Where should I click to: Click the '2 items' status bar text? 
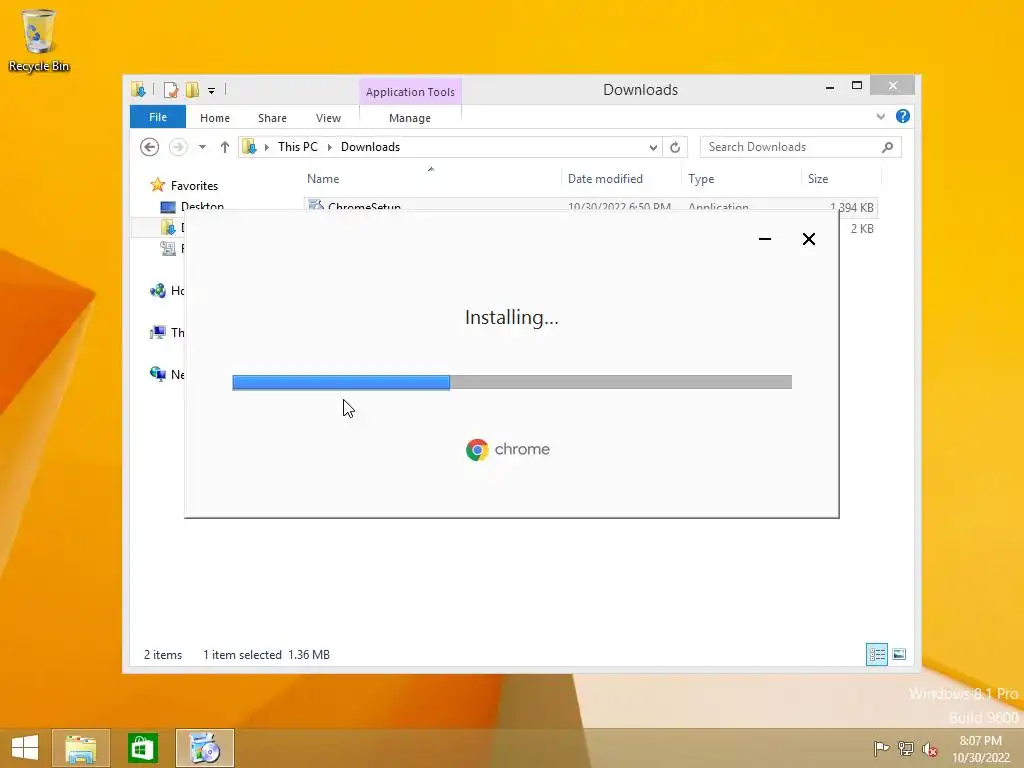coord(163,654)
